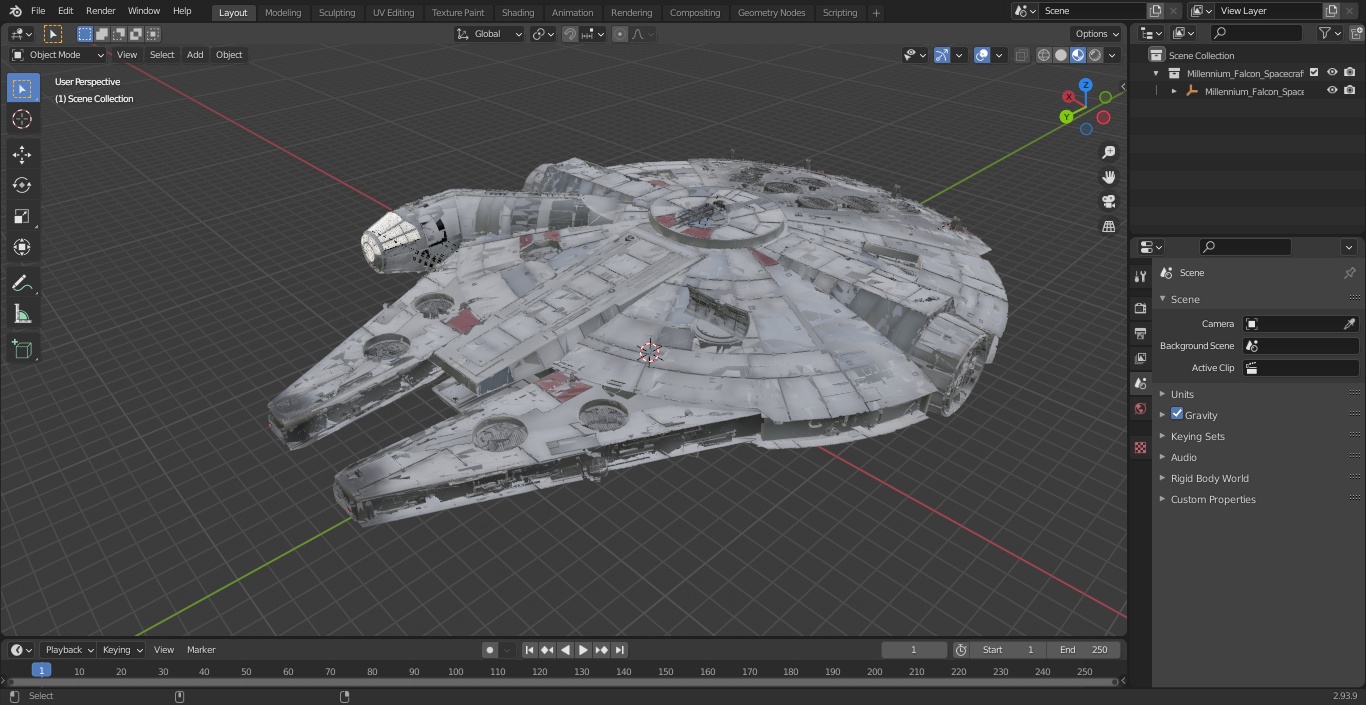The width and height of the screenshot is (1366, 705).
Task: Click the Active Clip field
Action: coord(1300,368)
